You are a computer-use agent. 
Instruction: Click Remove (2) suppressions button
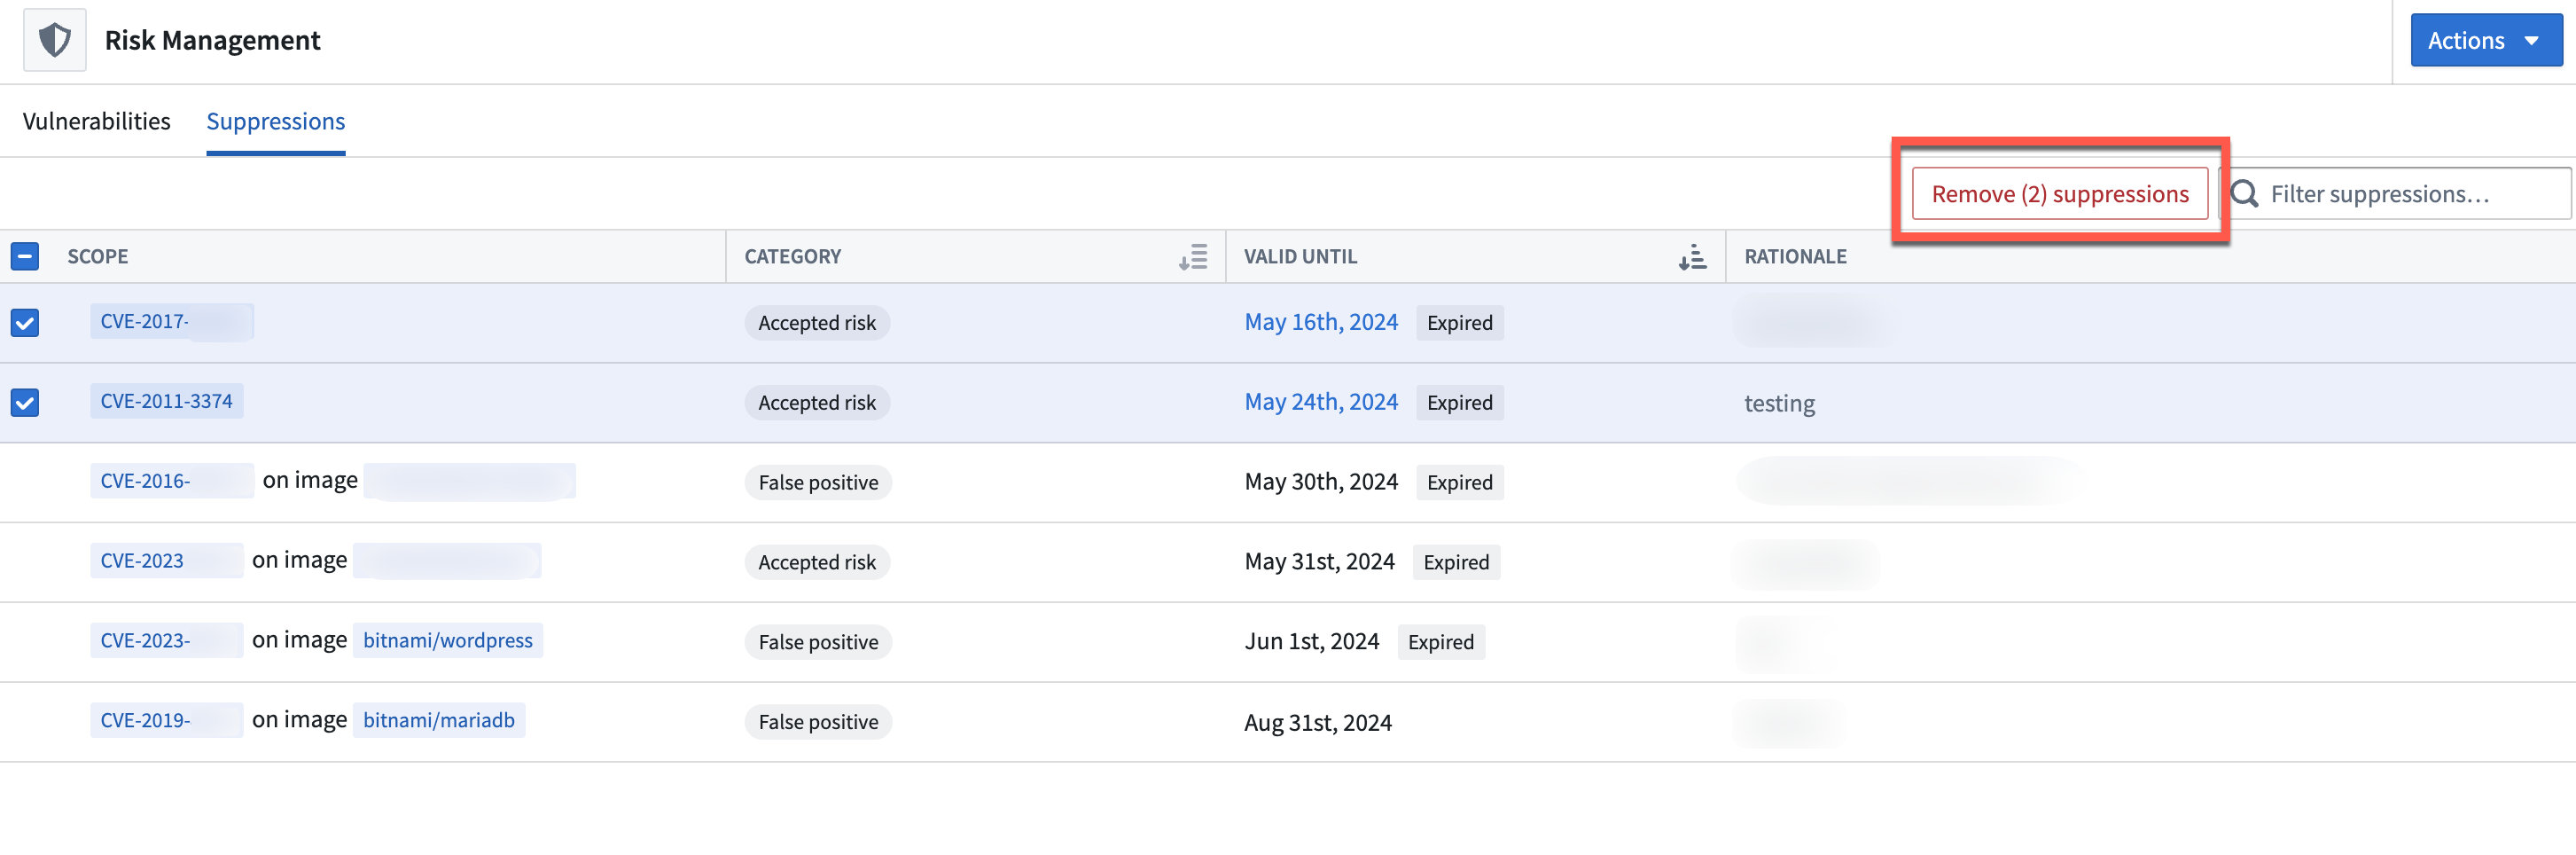click(2060, 193)
